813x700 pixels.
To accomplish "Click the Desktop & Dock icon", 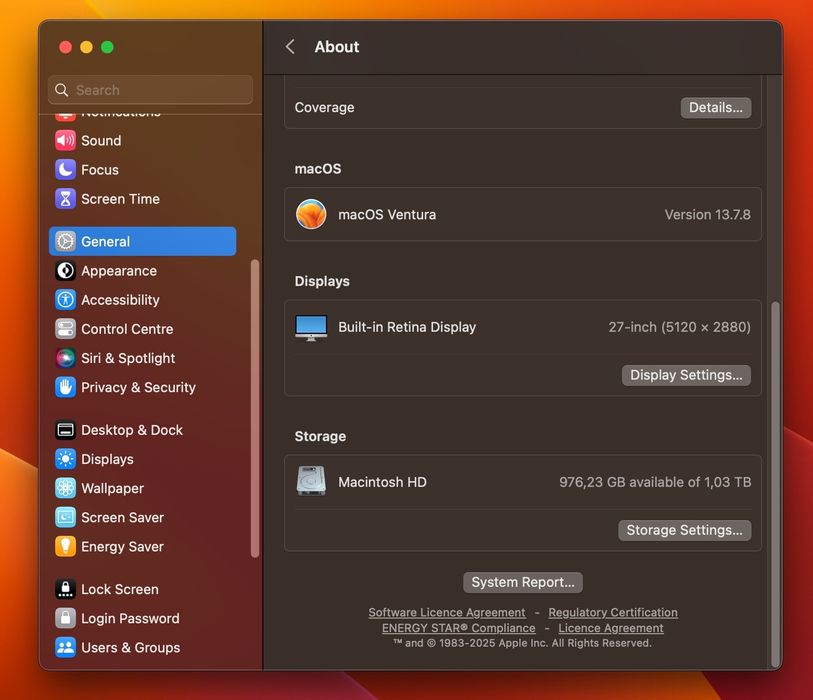I will pyautogui.click(x=65, y=430).
